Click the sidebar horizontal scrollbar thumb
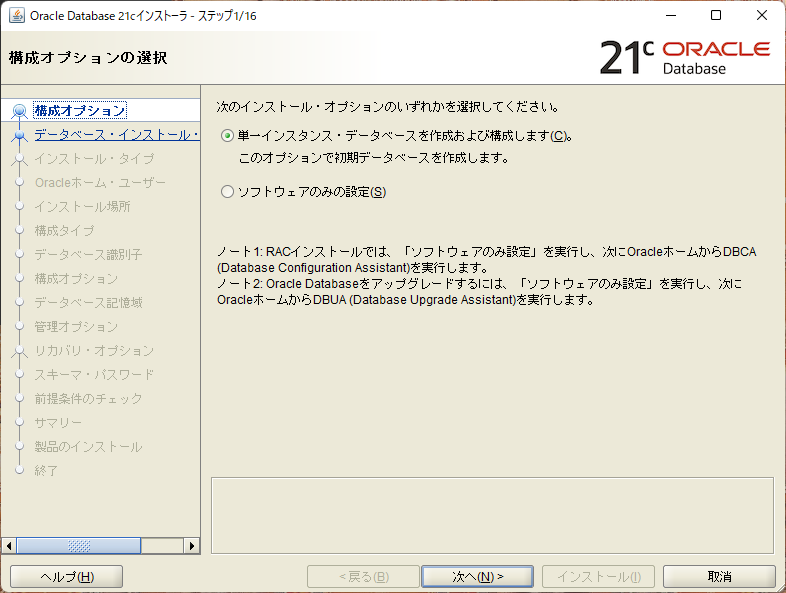This screenshot has height=593, width=786. pos(79,545)
